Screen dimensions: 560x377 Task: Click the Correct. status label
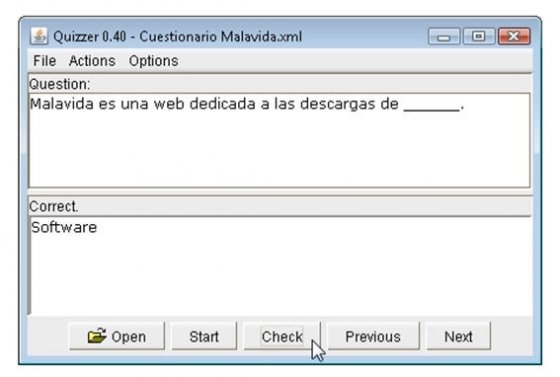(x=54, y=206)
